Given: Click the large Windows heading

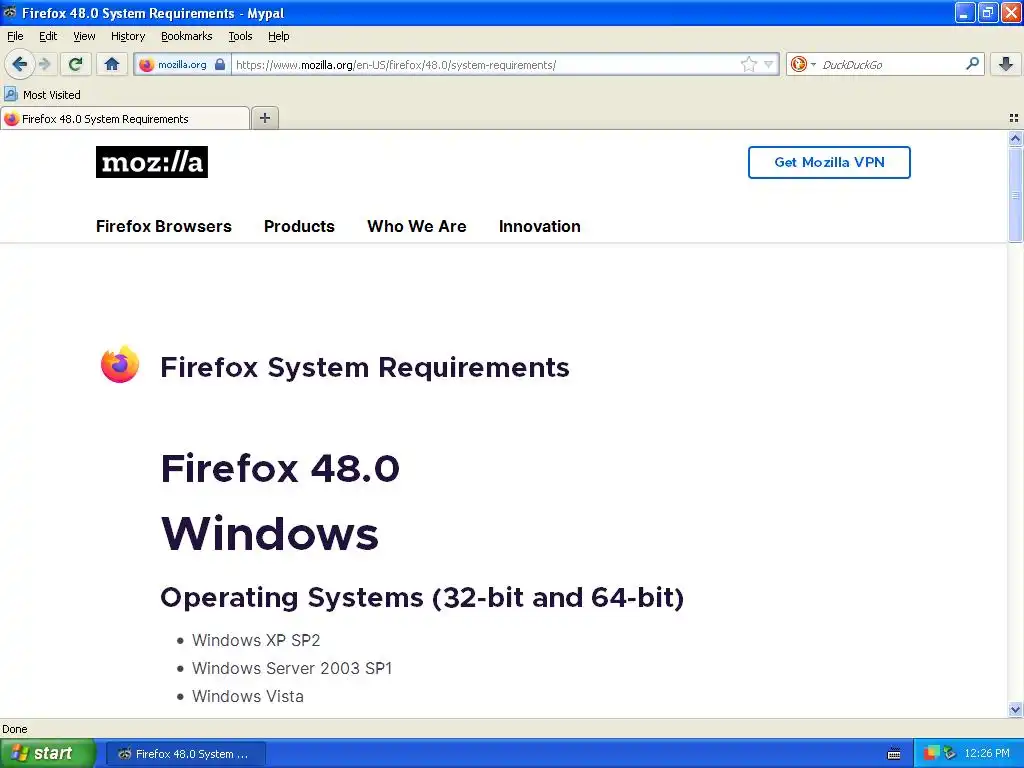Looking at the screenshot, I should pyautogui.click(x=270, y=533).
